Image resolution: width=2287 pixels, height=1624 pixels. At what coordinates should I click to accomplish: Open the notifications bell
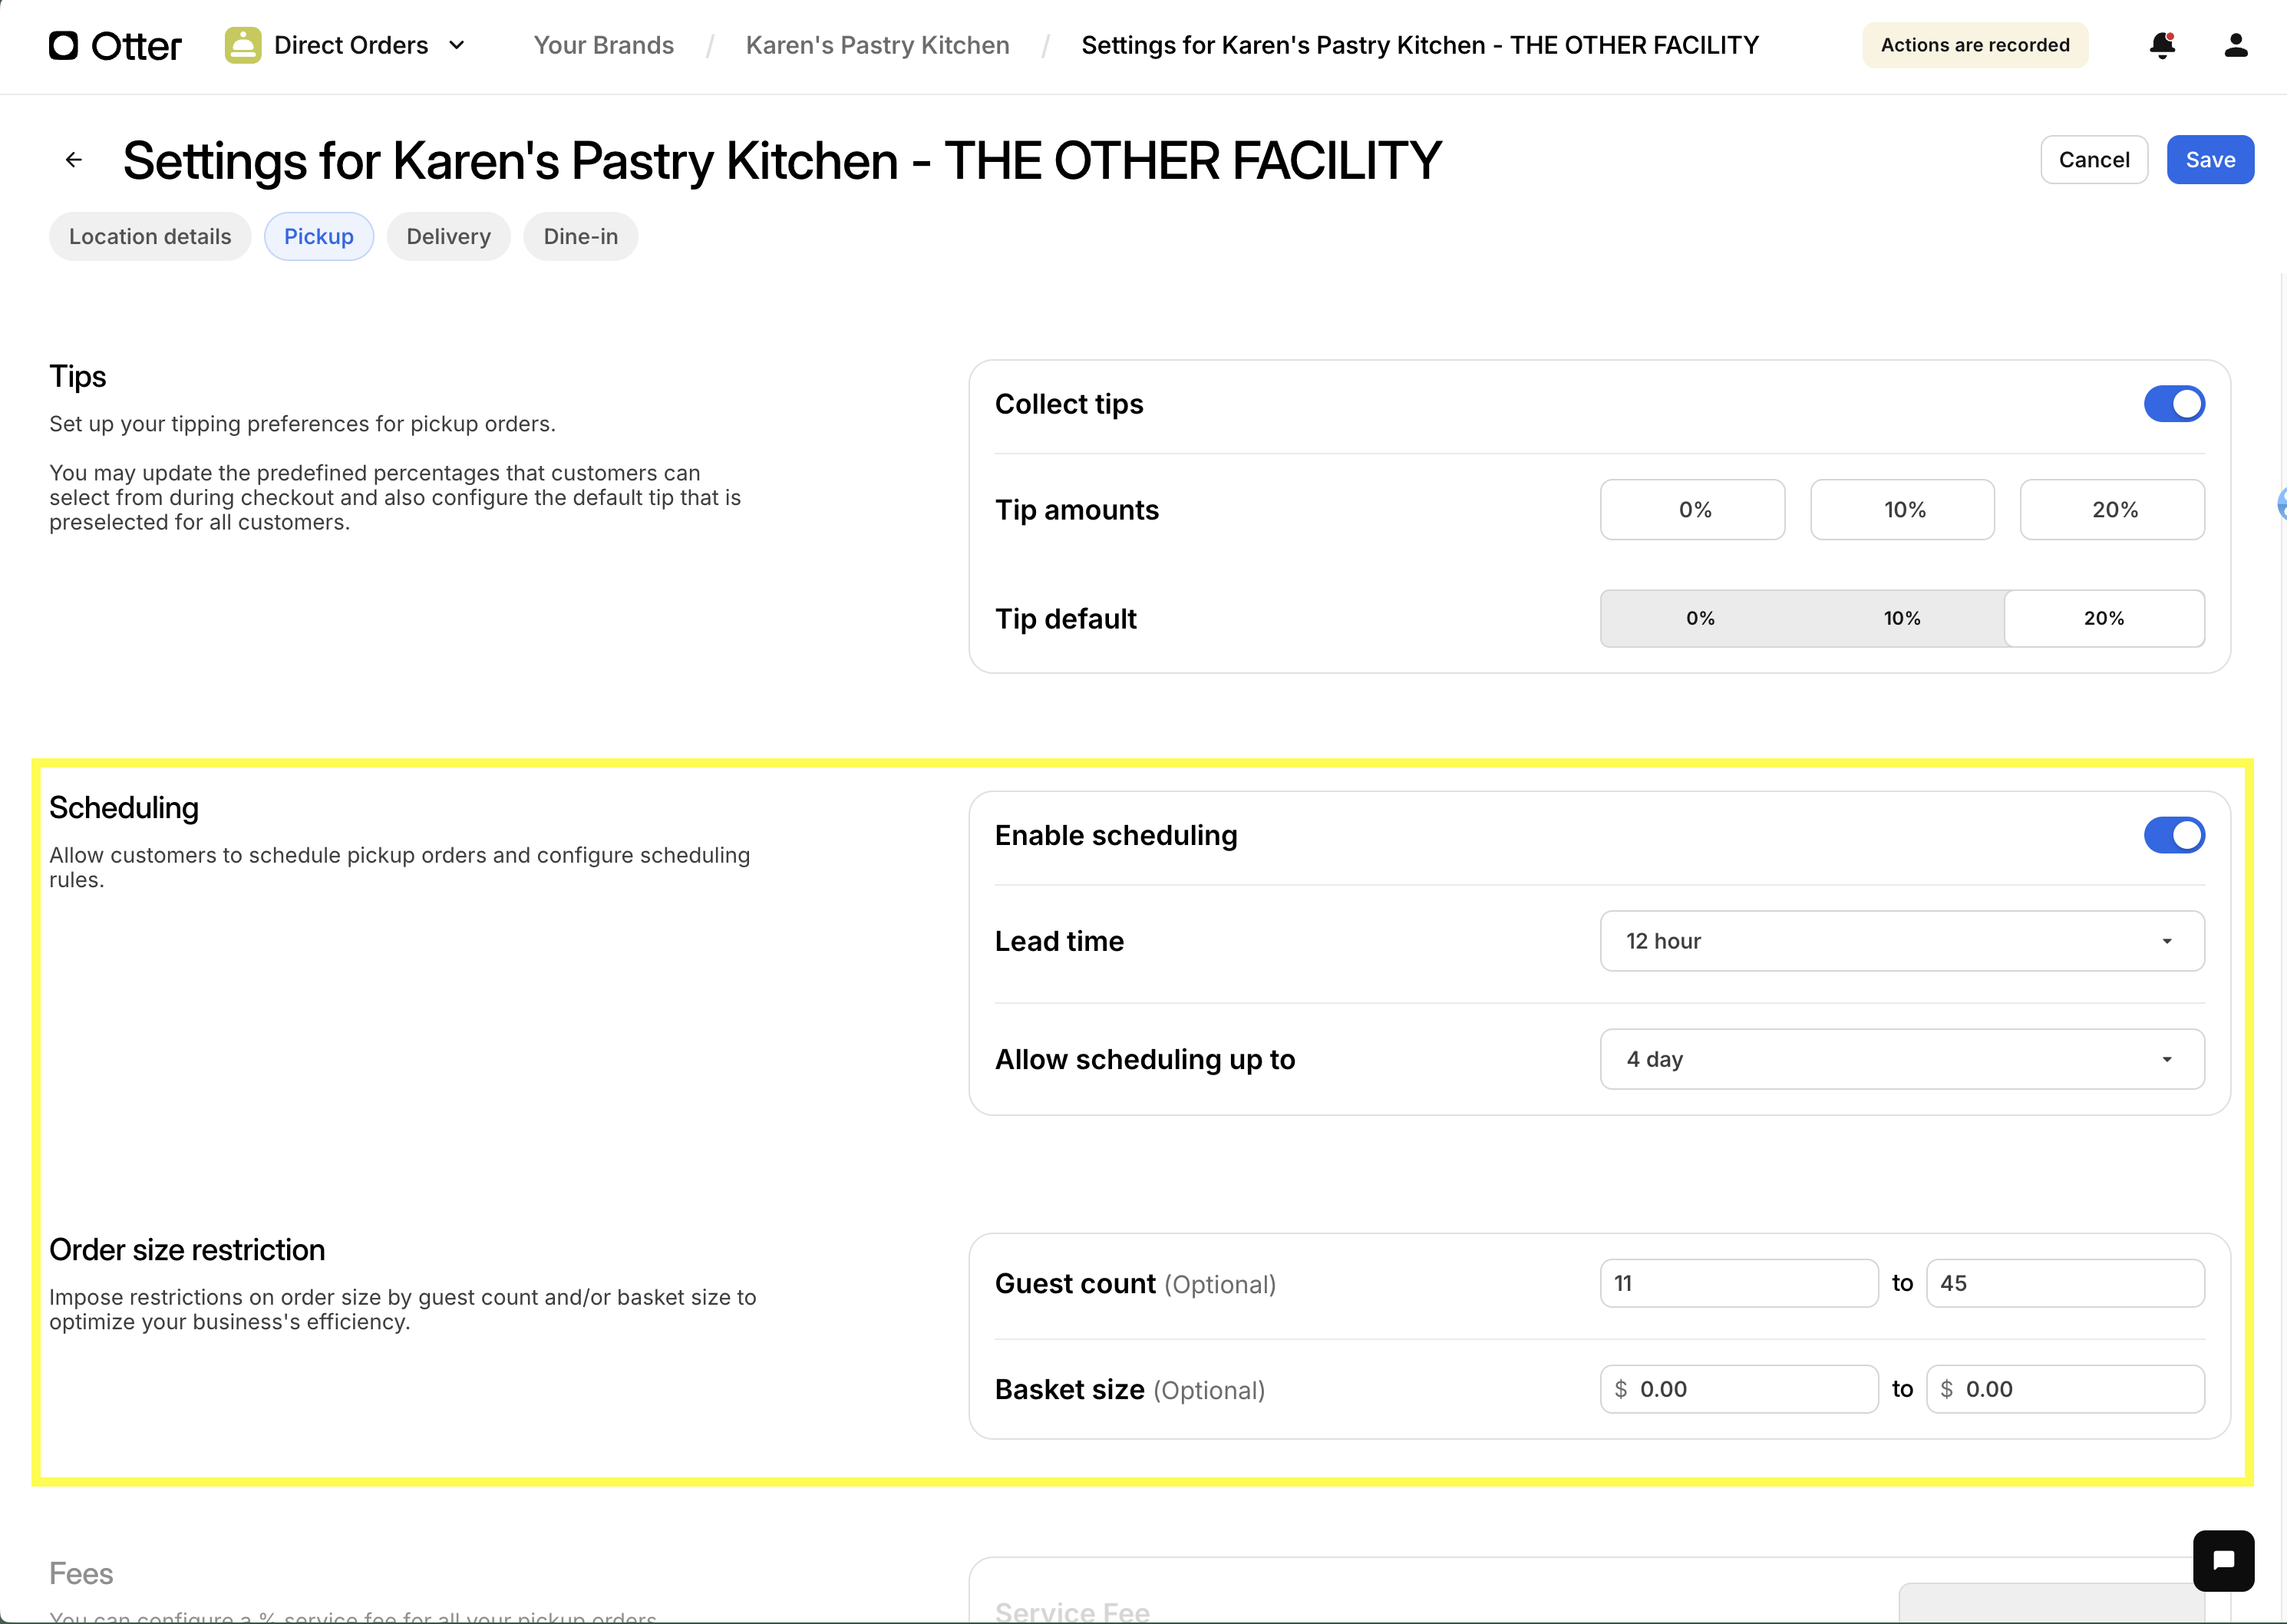2161,45
